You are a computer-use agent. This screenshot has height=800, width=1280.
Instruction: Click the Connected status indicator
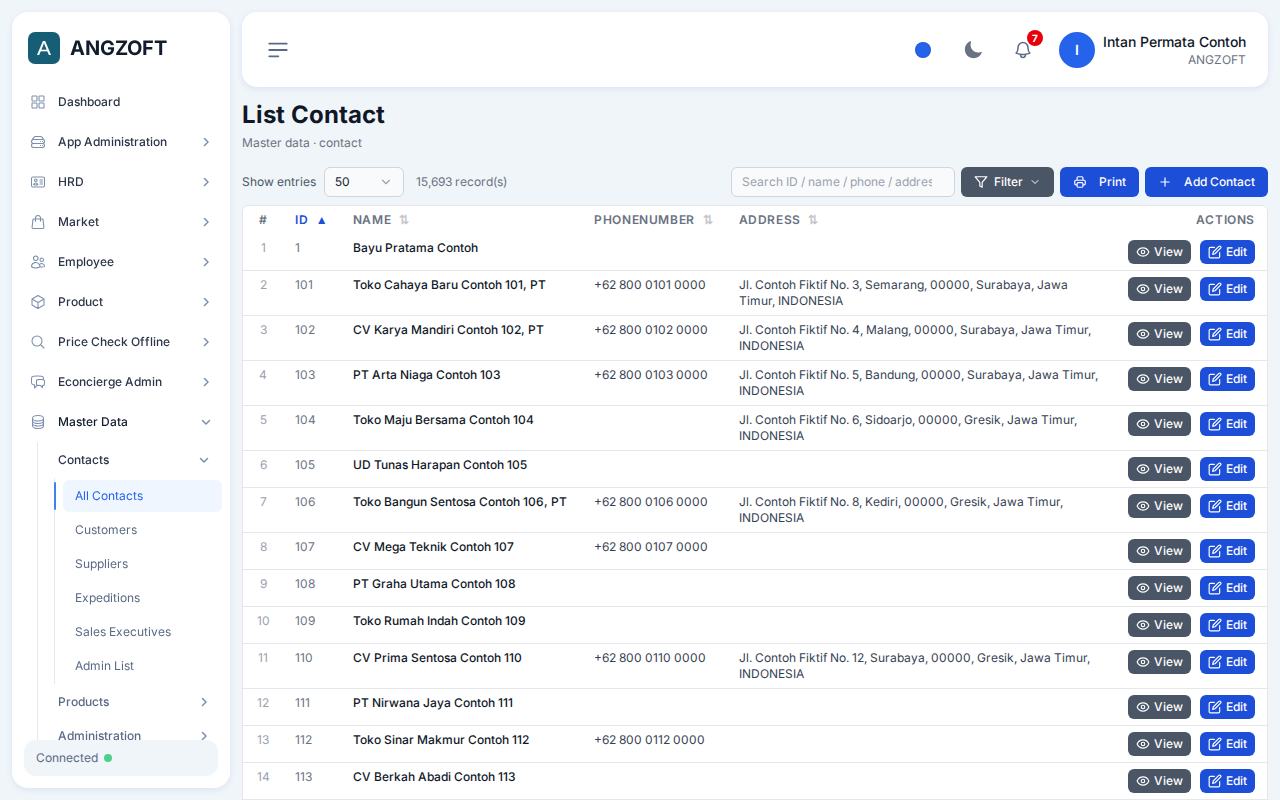point(121,758)
